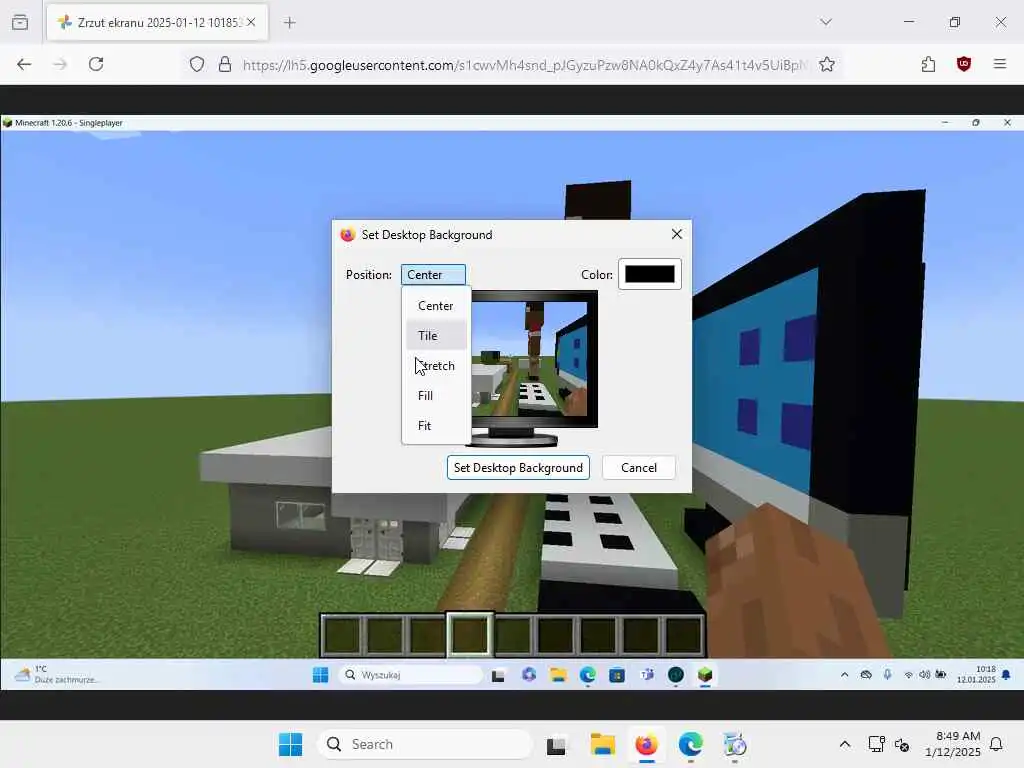
Task: Choose Stretch from the position list
Action: [436, 366]
